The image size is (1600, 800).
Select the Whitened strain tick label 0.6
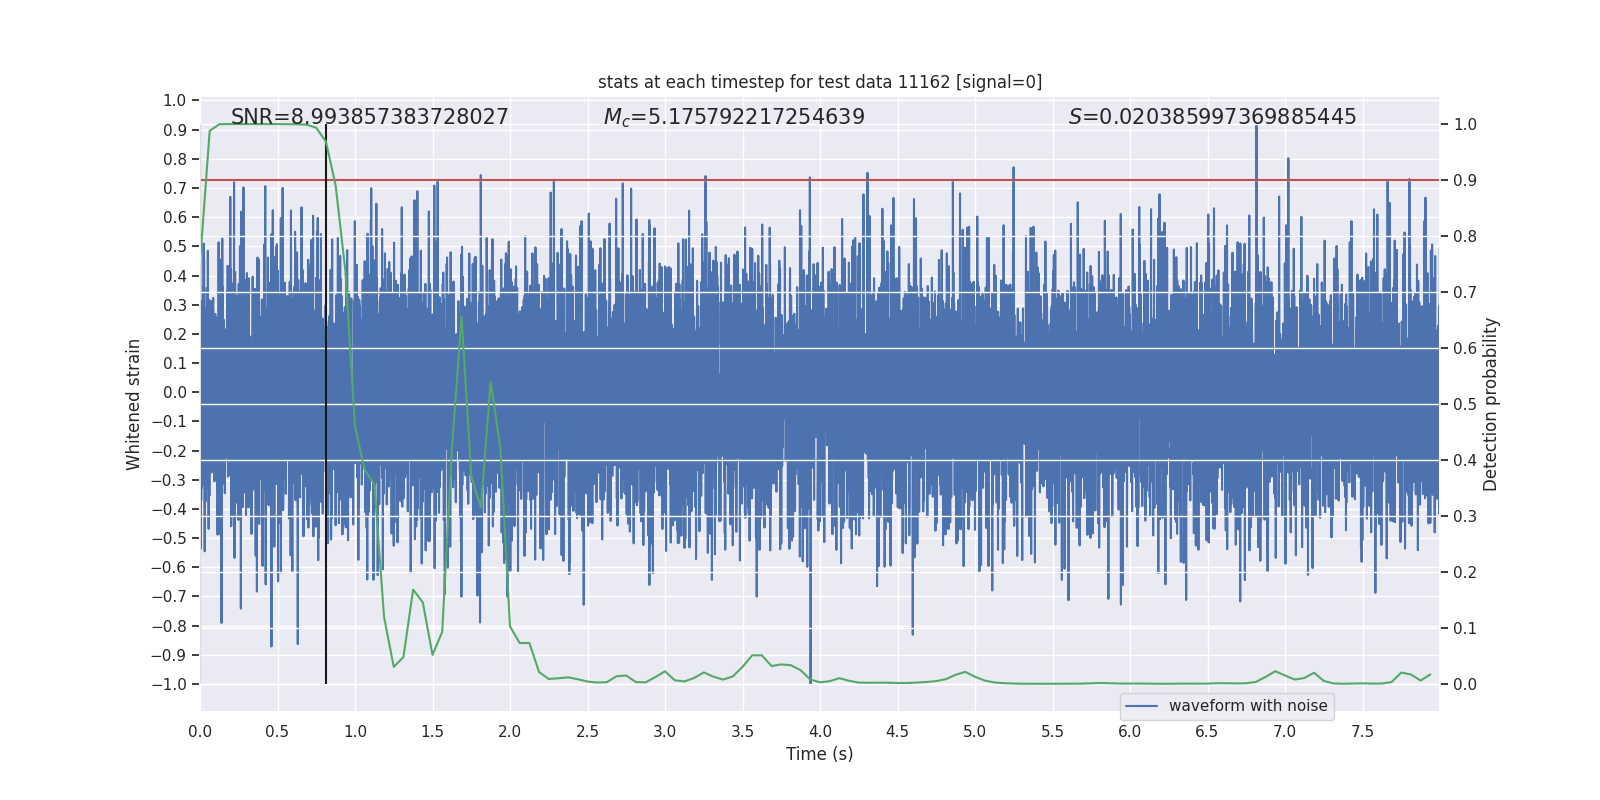coord(175,217)
